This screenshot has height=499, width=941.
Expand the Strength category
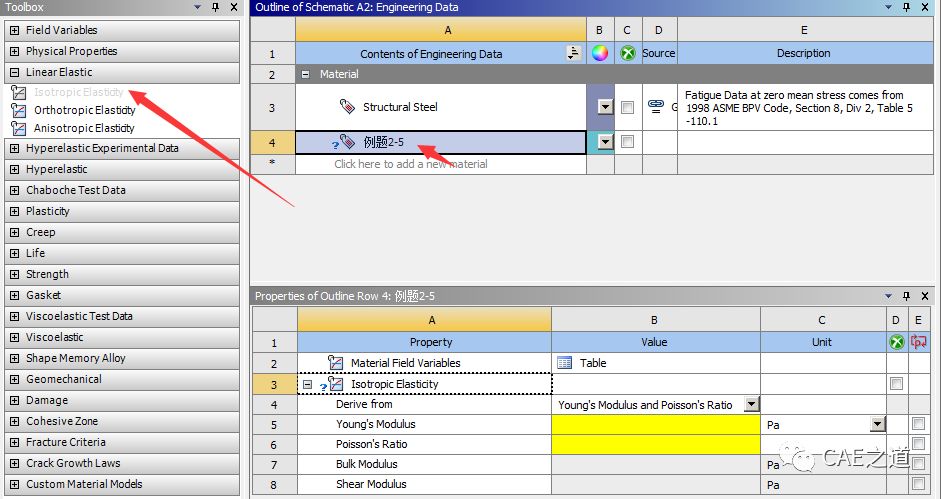(14, 274)
